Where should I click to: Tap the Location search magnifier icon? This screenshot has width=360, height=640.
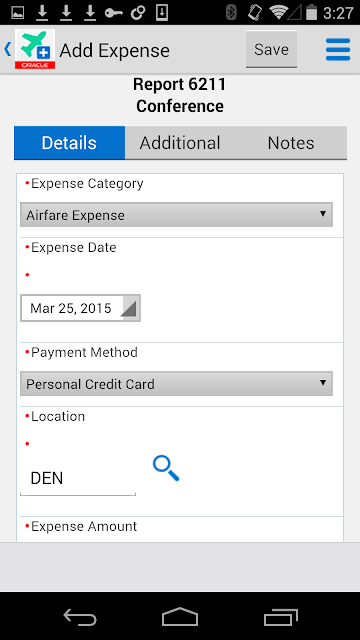point(166,469)
